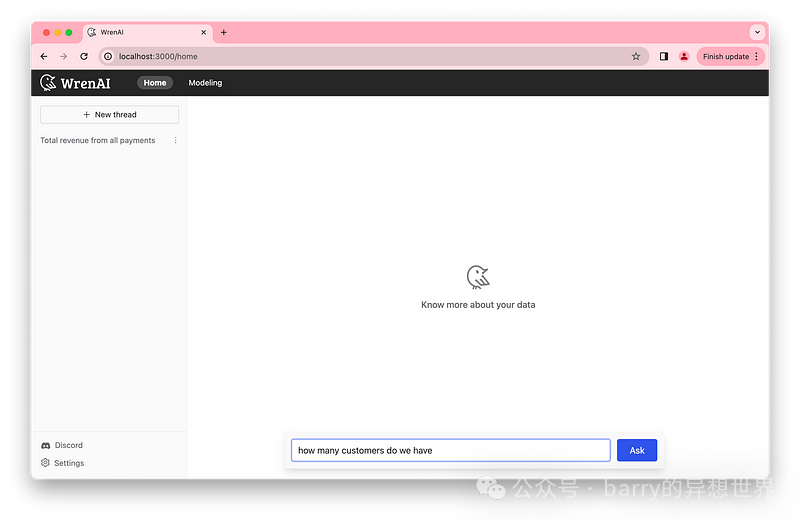Start a New thread
This screenshot has height=520, width=800.
pos(109,115)
